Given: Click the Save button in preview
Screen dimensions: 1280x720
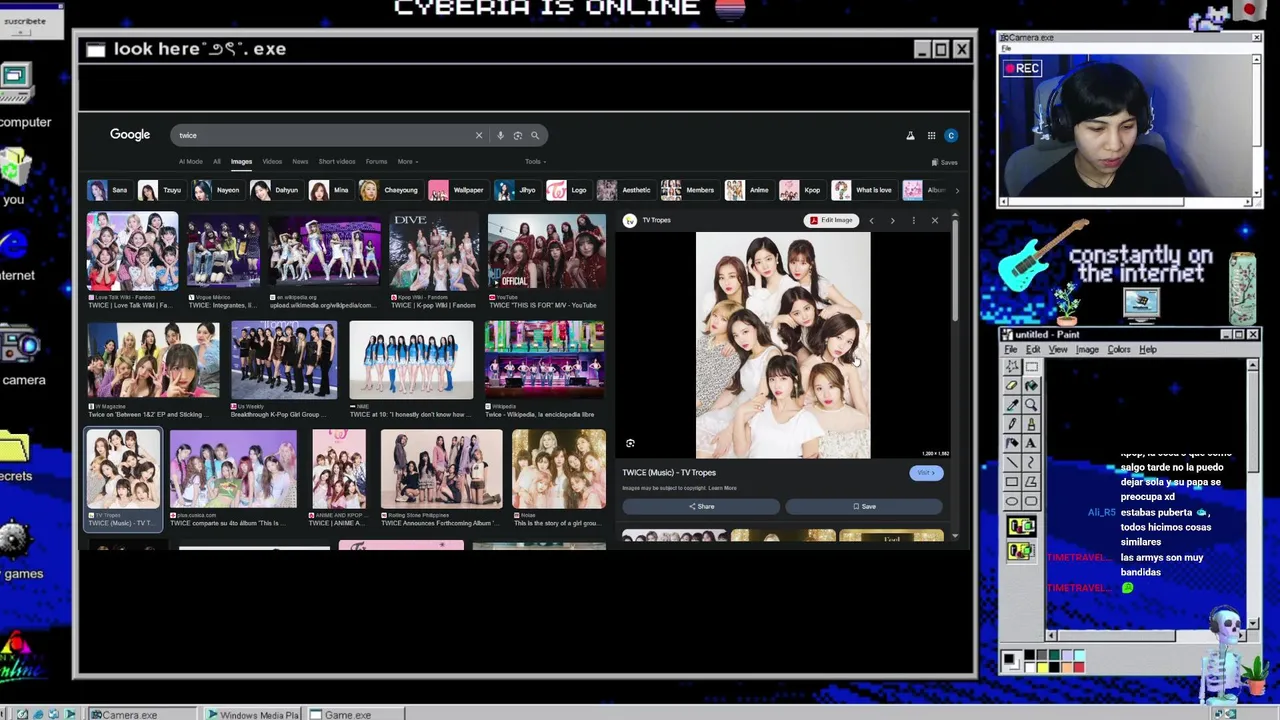Looking at the screenshot, I should tap(864, 506).
